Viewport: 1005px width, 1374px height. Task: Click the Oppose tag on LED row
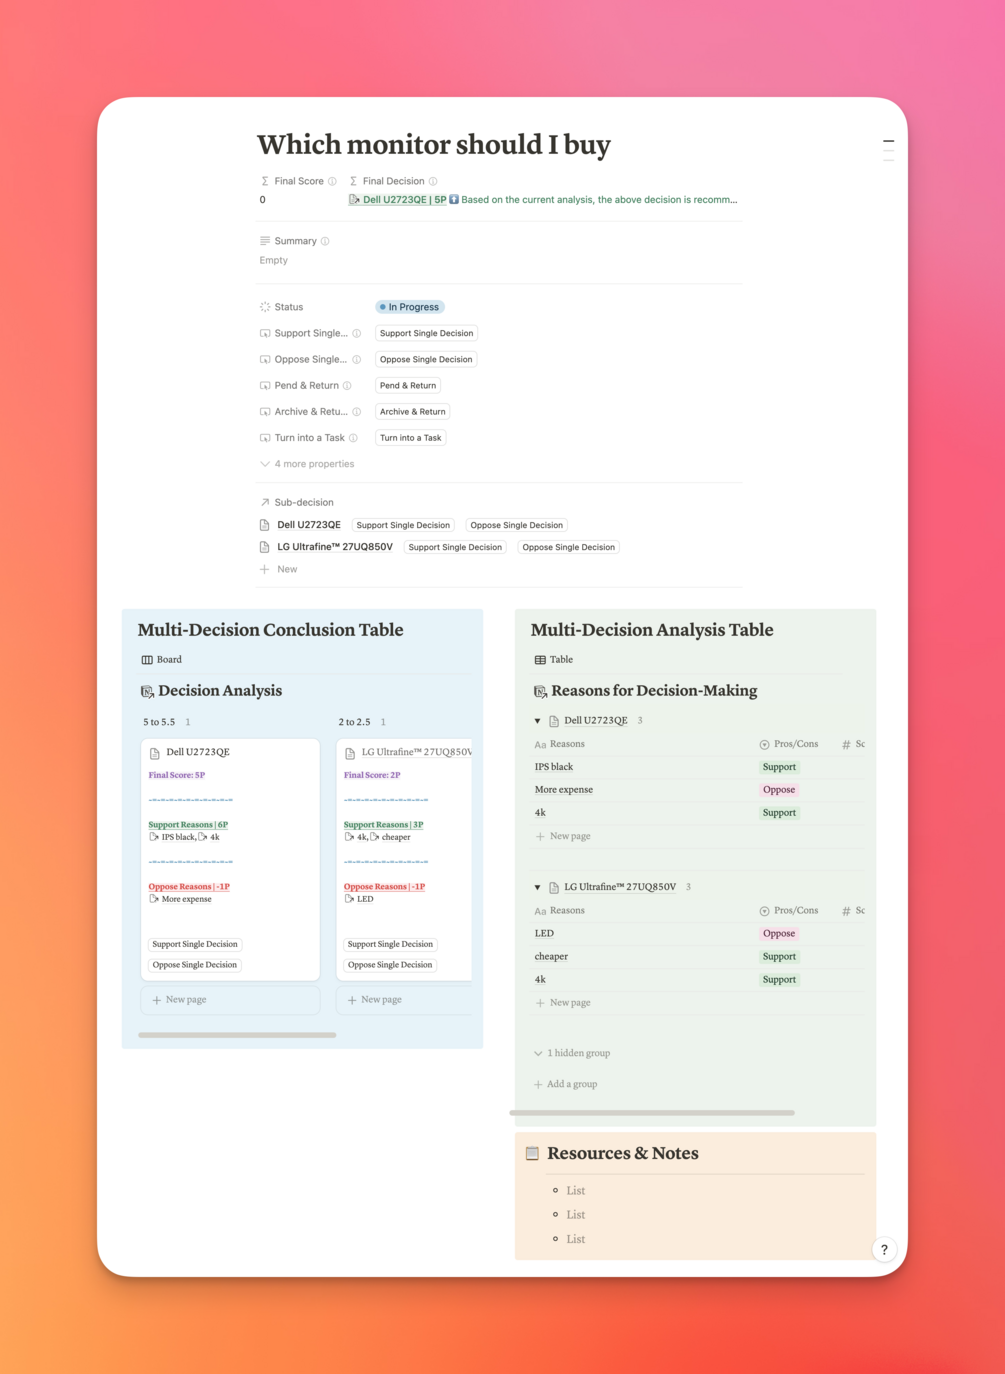(779, 934)
